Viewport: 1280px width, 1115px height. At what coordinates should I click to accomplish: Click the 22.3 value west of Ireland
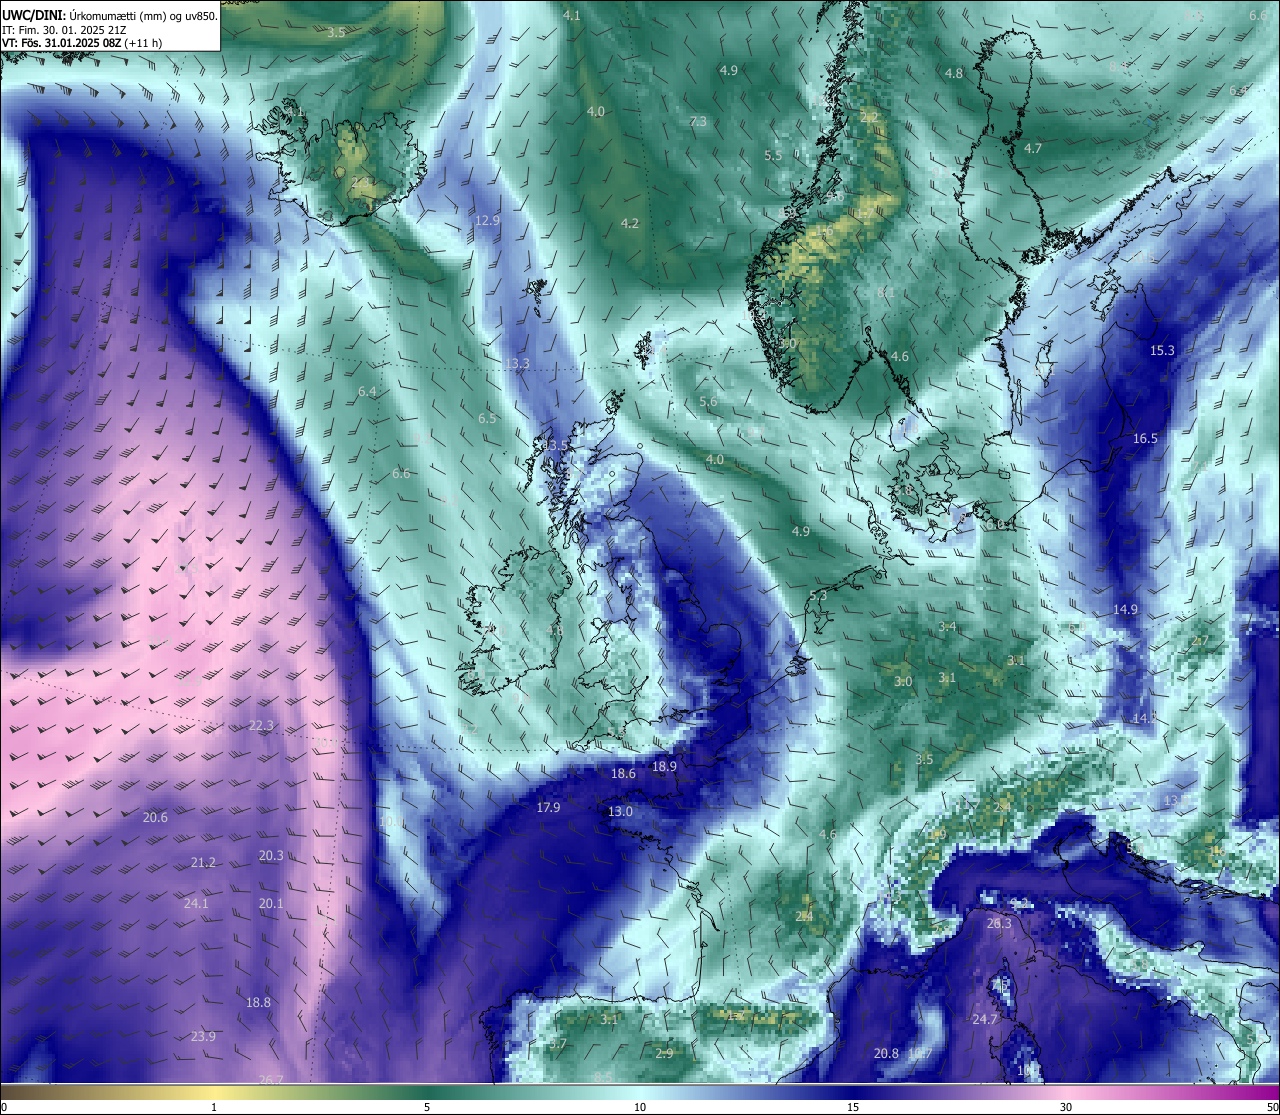click(x=261, y=725)
